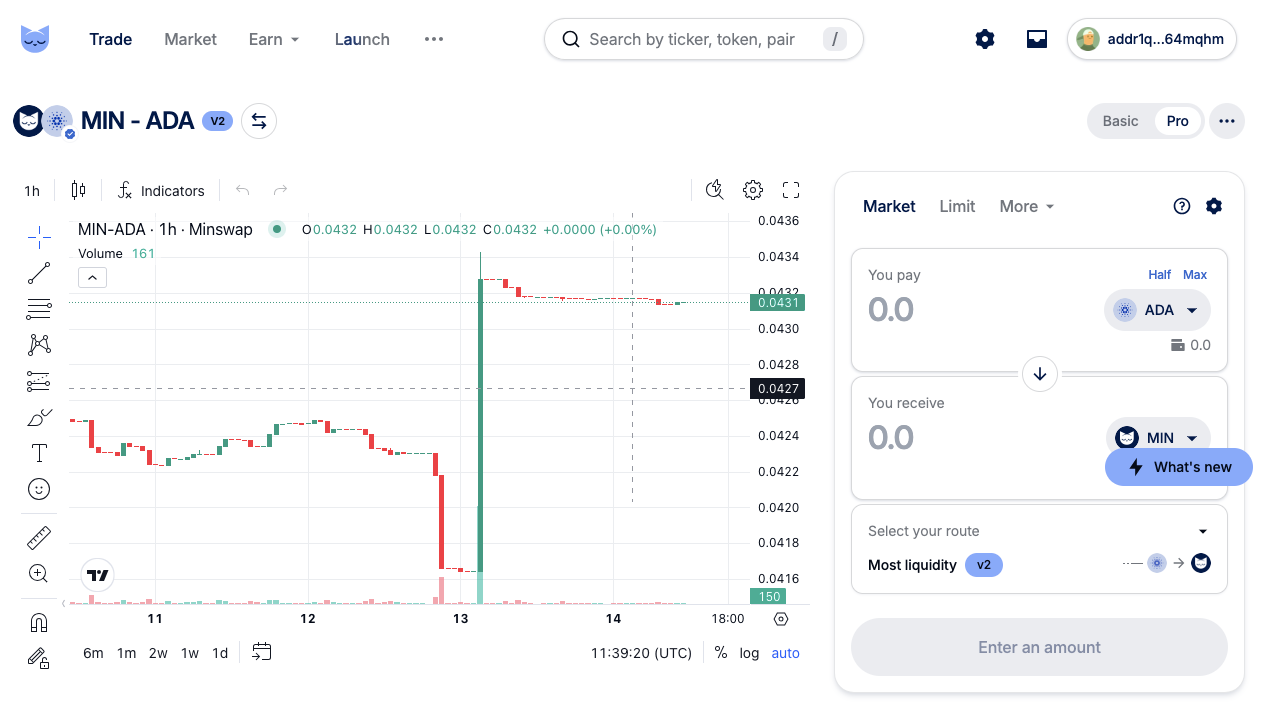Image resolution: width=1268 pixels, height=719 pixels.
Task: Select the pattern drawing tool
Action: (39, 345)
